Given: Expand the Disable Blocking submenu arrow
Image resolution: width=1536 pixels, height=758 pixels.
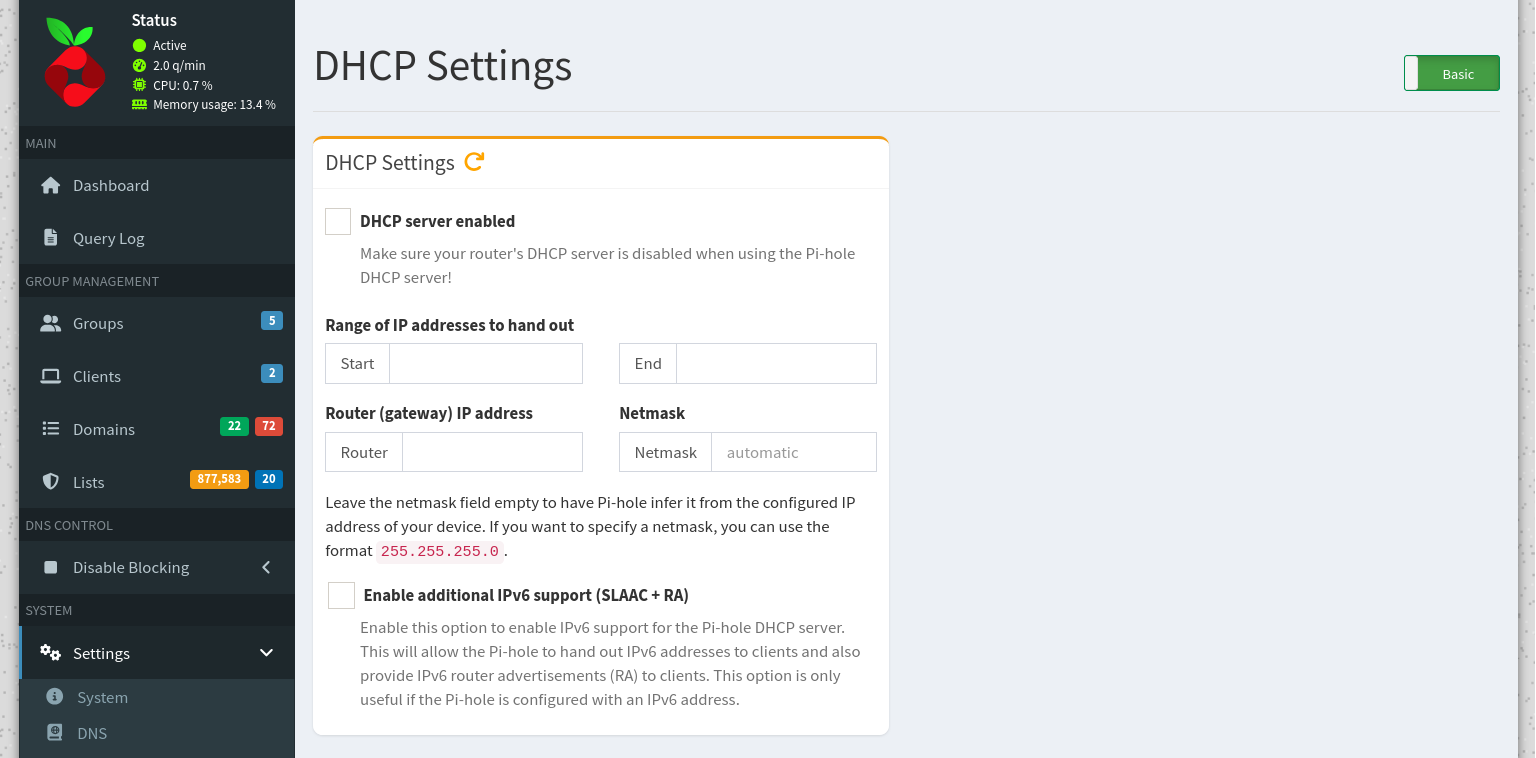Looking at the screenshot, I should 266,568.
